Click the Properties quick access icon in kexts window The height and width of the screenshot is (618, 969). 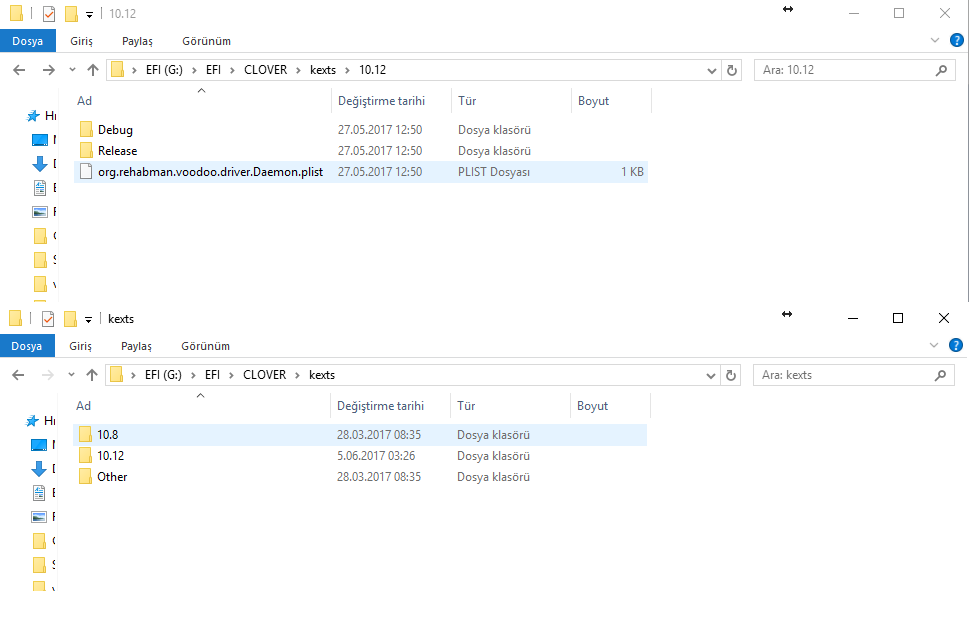click(x=47, y=319)
